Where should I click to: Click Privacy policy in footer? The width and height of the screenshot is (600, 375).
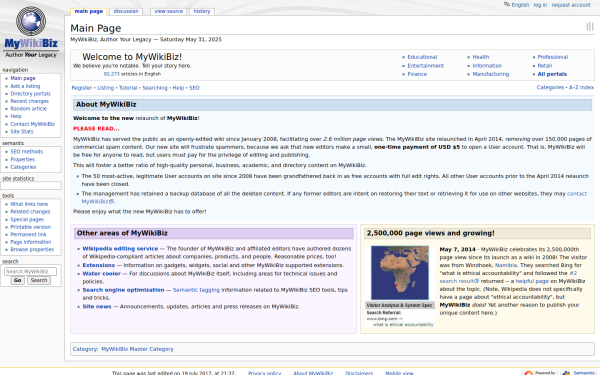(x=264, y=373)
